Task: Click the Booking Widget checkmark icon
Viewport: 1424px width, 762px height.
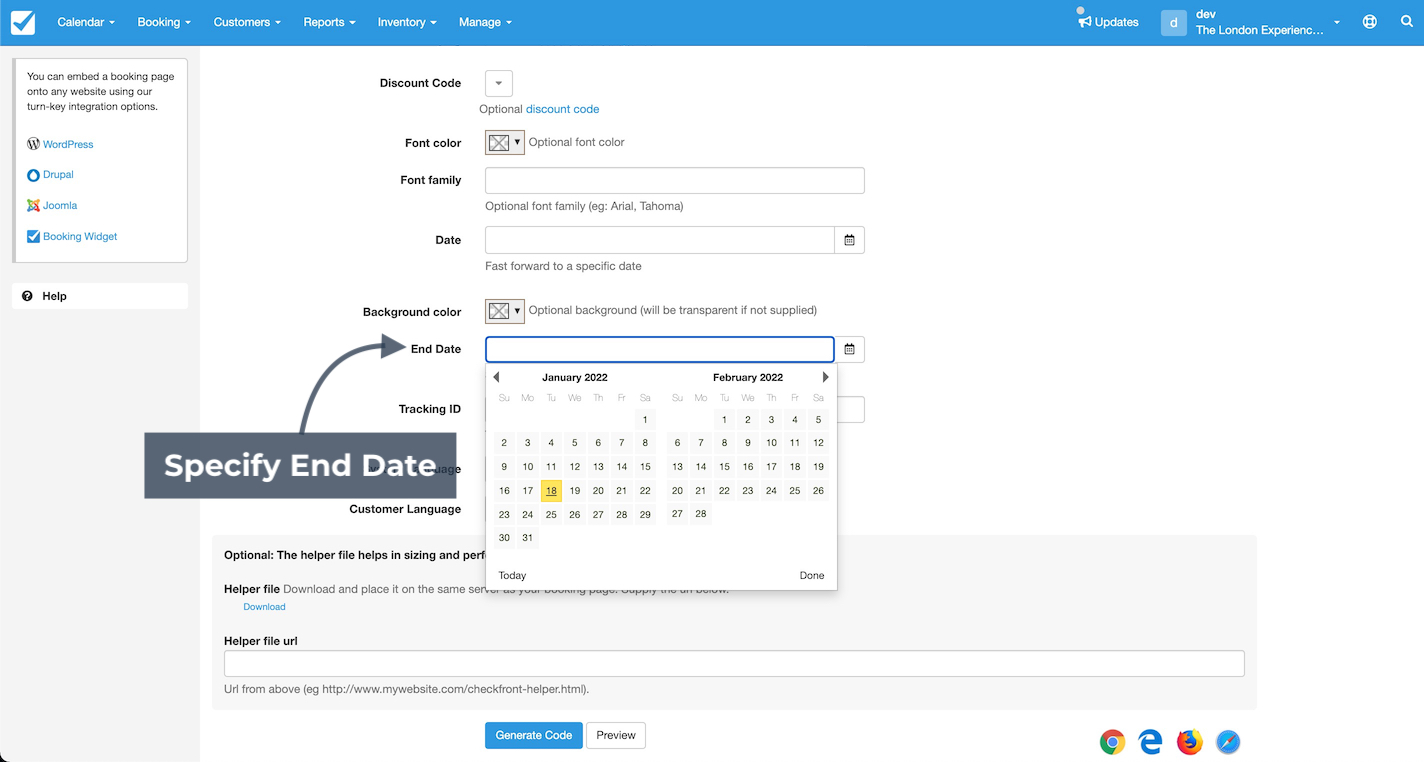Action: 33,236
